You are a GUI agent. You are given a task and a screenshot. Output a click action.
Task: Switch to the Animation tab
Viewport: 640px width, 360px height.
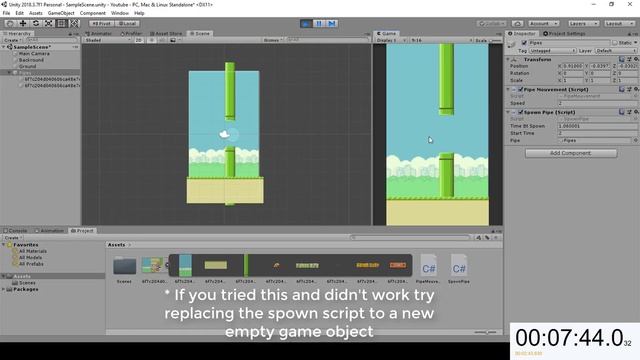(x=50, y=231)
